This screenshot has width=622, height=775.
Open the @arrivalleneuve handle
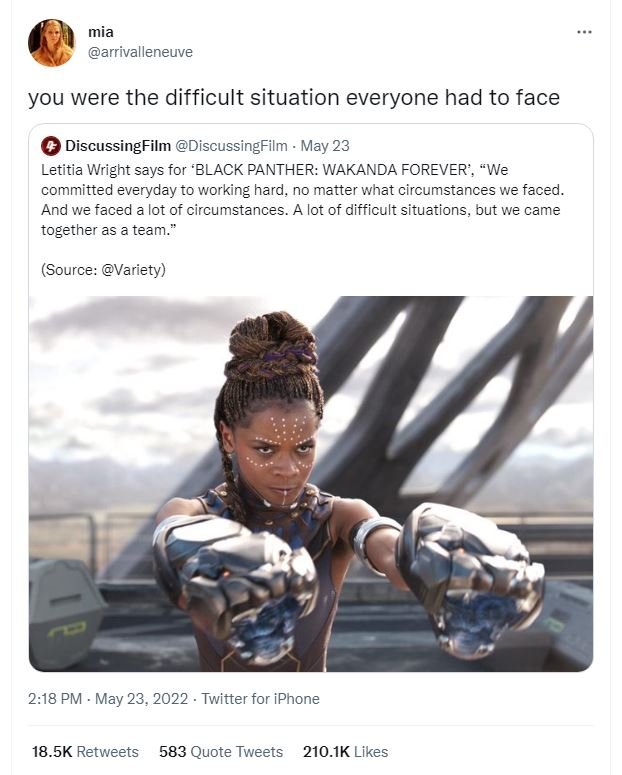(140, 52)
